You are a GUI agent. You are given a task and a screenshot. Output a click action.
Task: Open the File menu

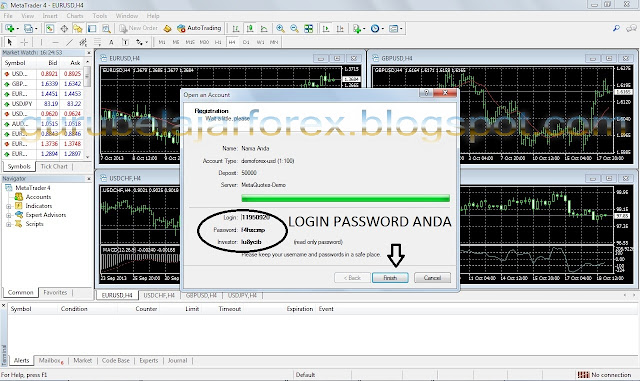[8, 16]
